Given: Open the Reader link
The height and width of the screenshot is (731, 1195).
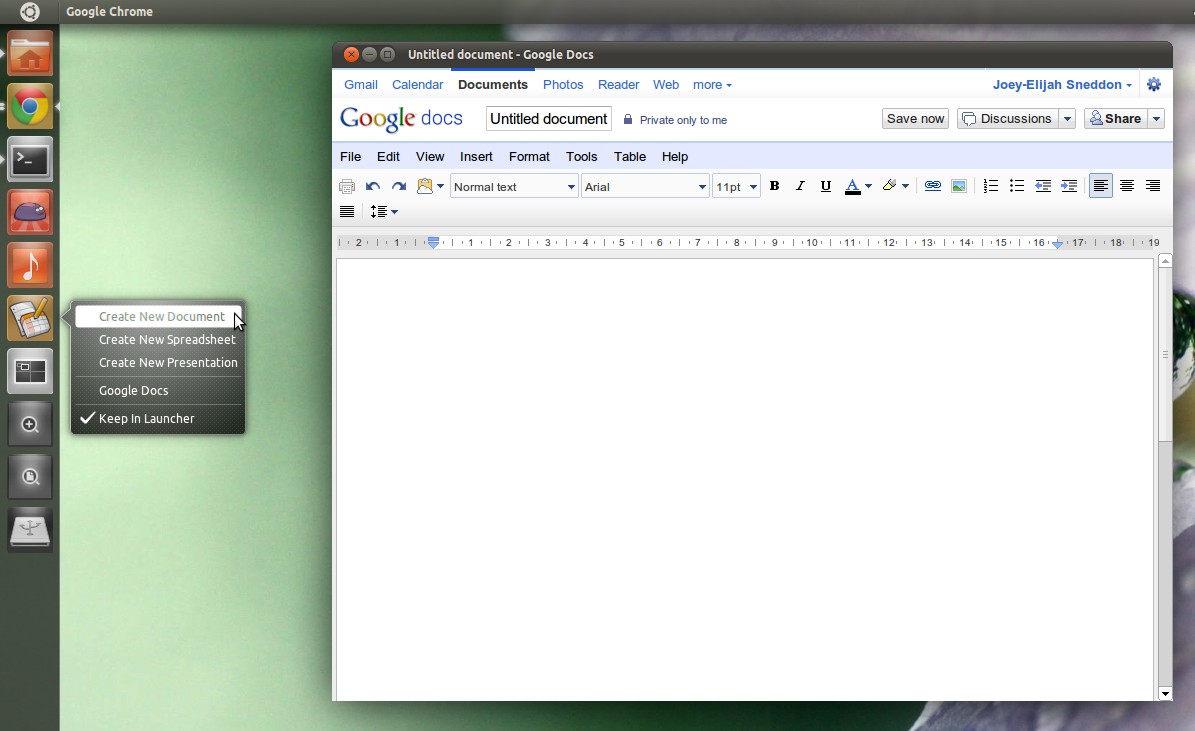Looking at the screenshot, I should coord(618,85).
